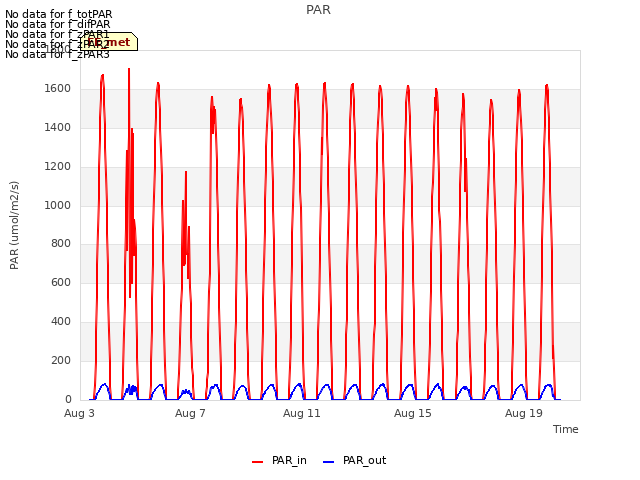Screen dimensions: 640x480
Task: Click the blue PAR_out legend line swatch
Action: 329,462
